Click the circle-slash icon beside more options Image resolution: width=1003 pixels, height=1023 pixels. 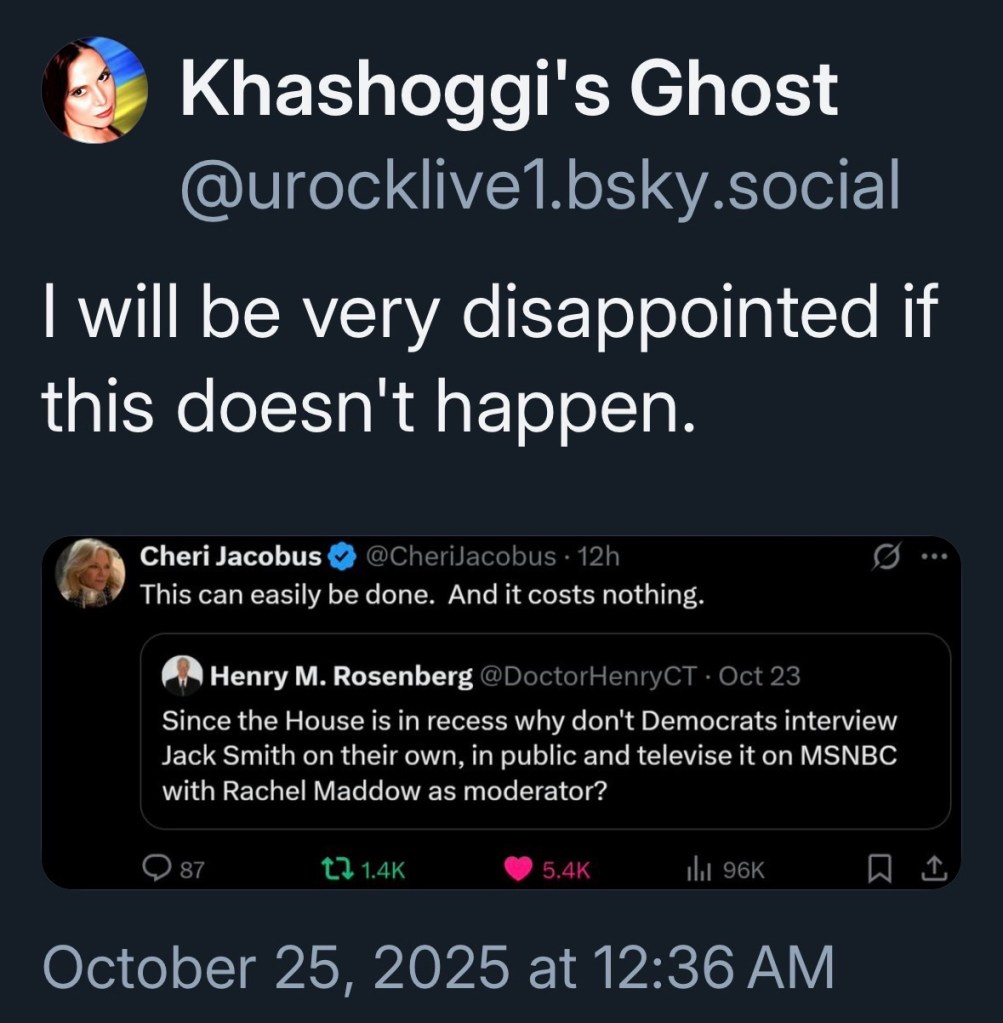tap(885, 557)
